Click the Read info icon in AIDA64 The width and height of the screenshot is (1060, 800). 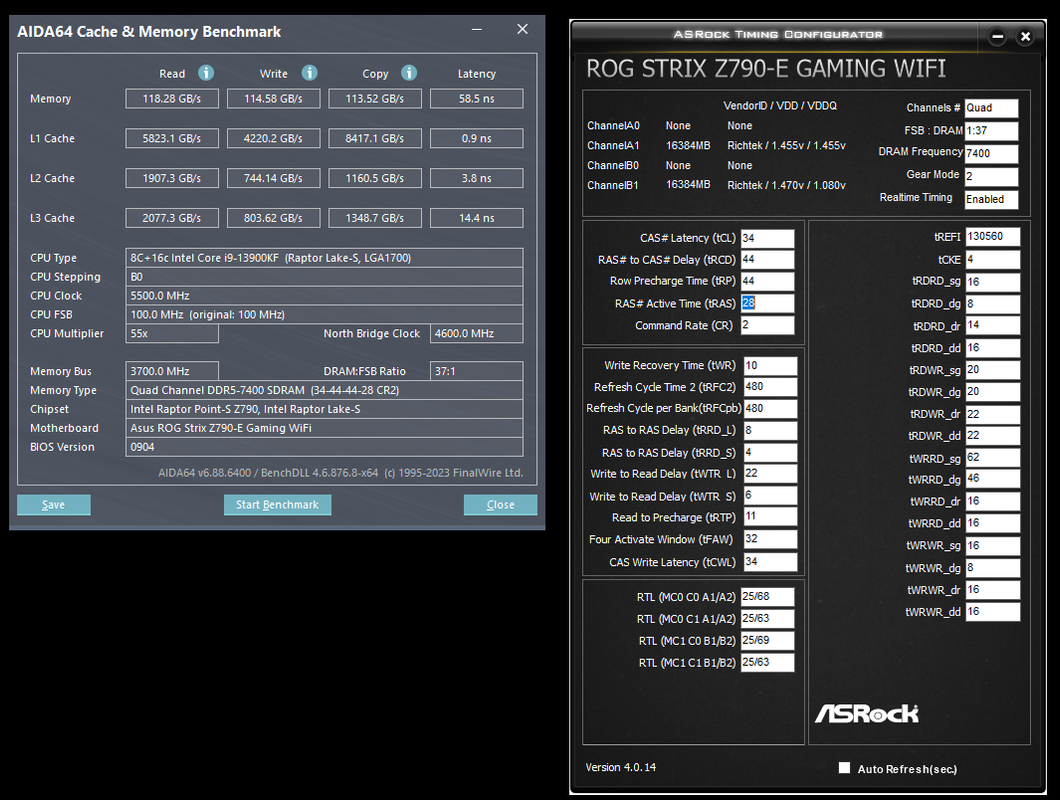[x=206, y=72]
